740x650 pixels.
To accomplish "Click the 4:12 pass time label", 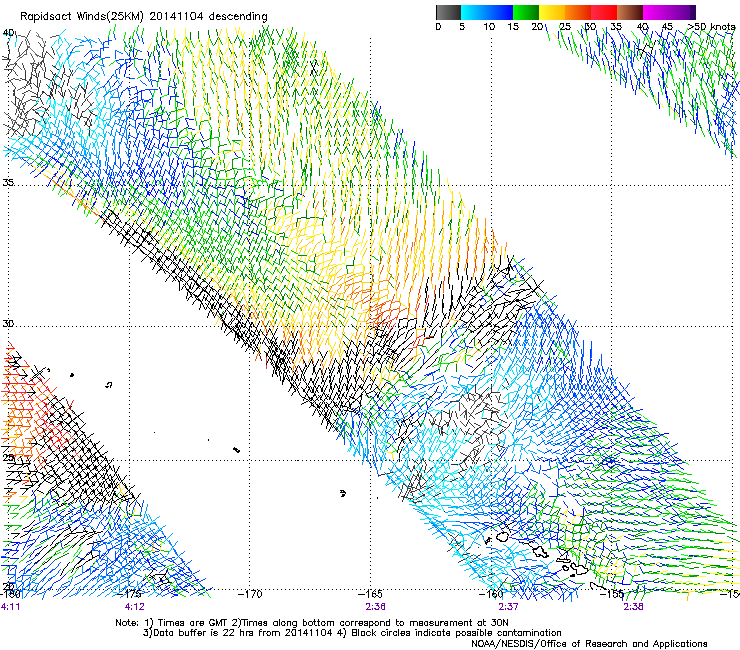I will [x=135, y=607].
